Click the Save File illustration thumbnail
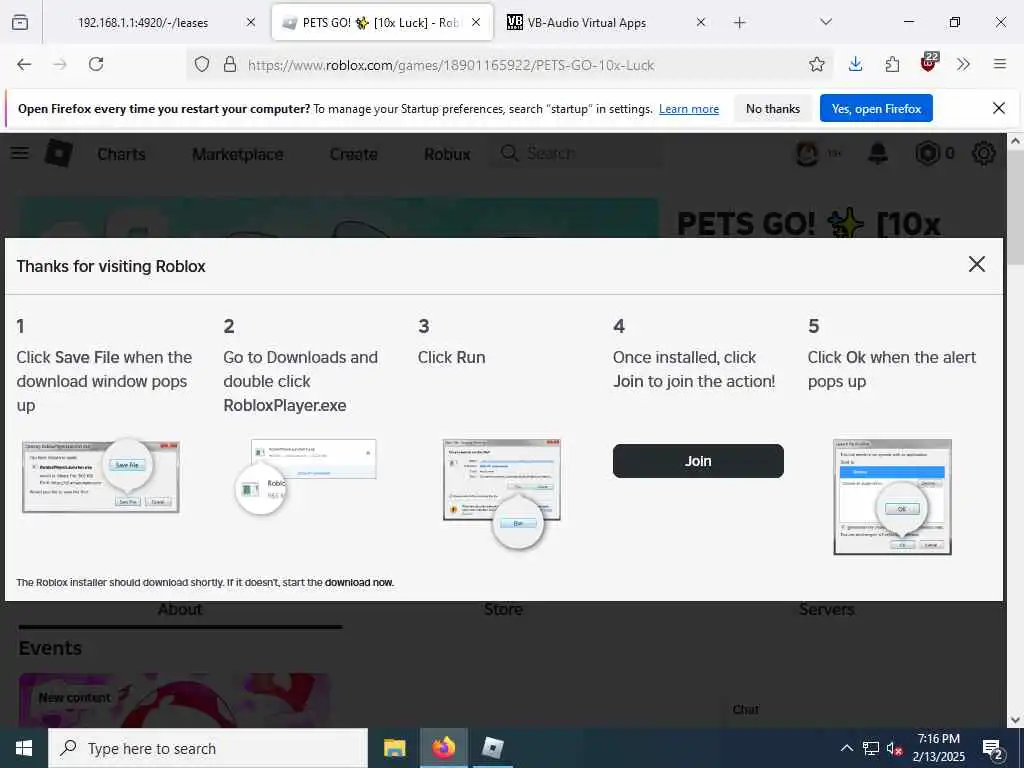 coord(101,476)
